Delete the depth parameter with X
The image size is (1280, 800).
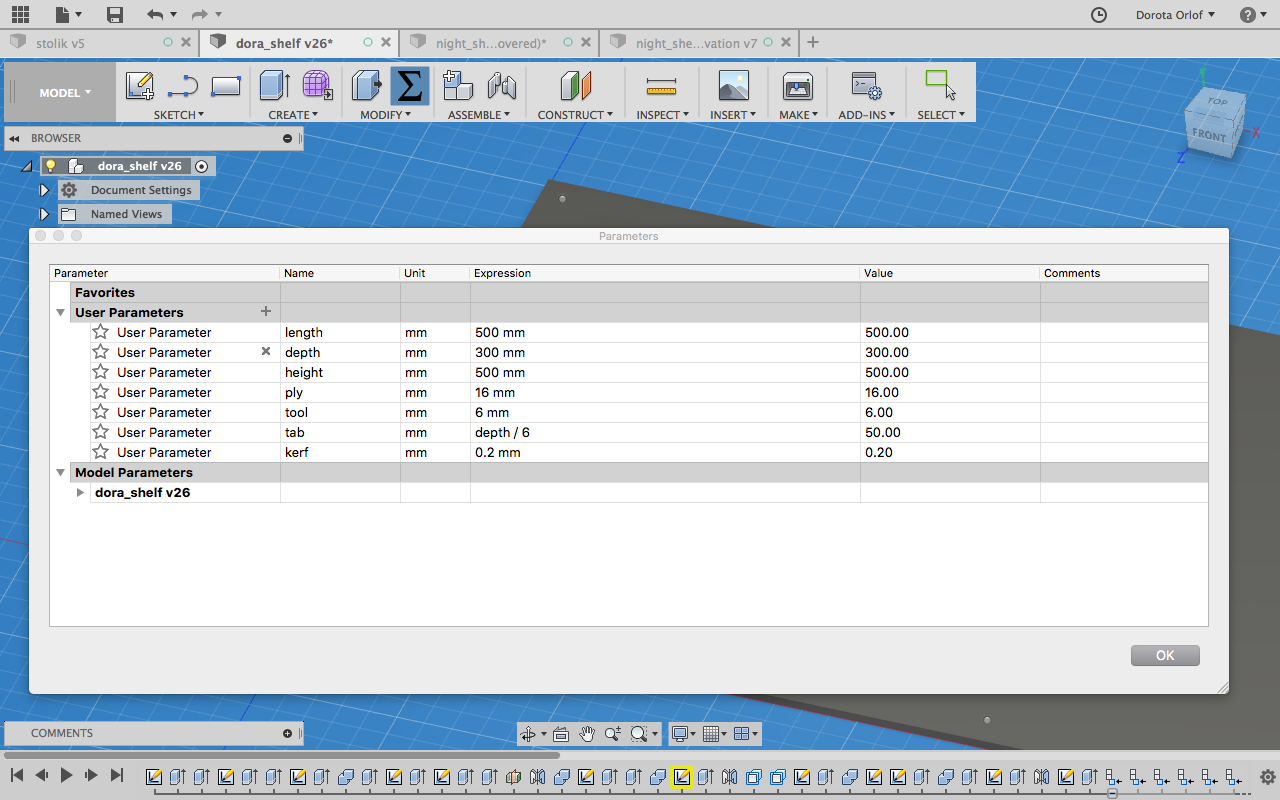pyautogui.click(x=266, y=352)
